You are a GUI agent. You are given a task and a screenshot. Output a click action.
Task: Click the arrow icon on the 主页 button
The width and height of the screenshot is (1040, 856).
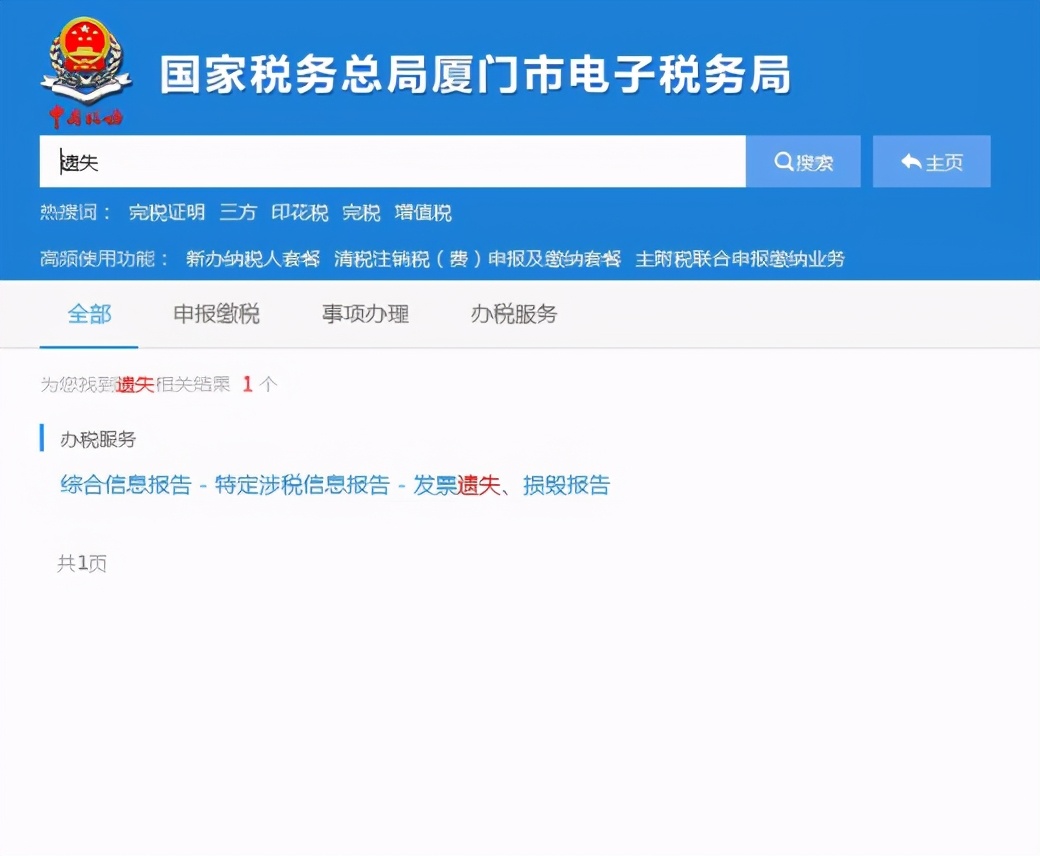(909, 161)
